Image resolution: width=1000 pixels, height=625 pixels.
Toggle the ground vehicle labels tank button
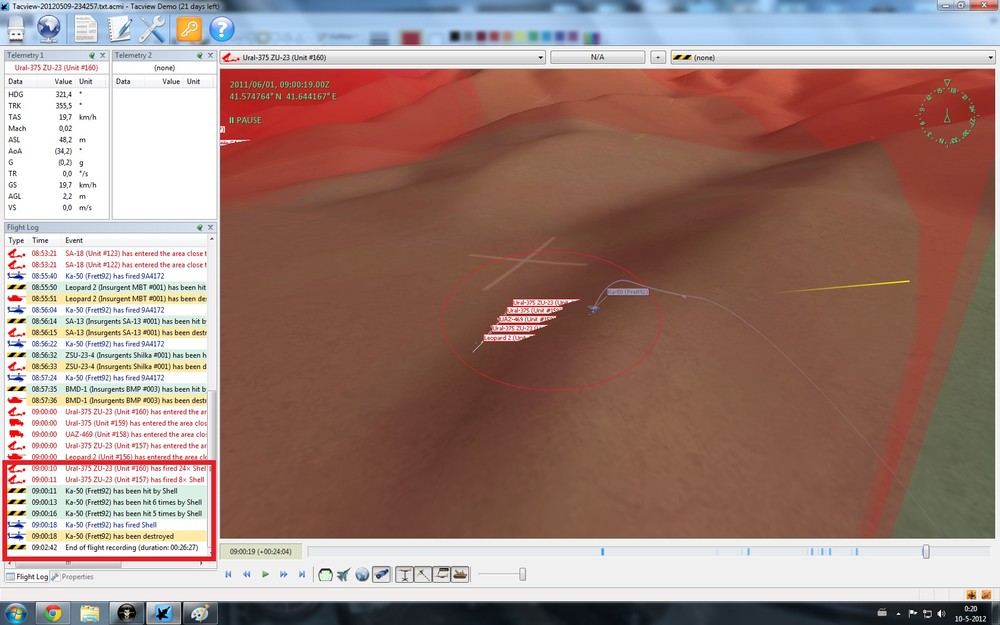(x=459, y=573)
